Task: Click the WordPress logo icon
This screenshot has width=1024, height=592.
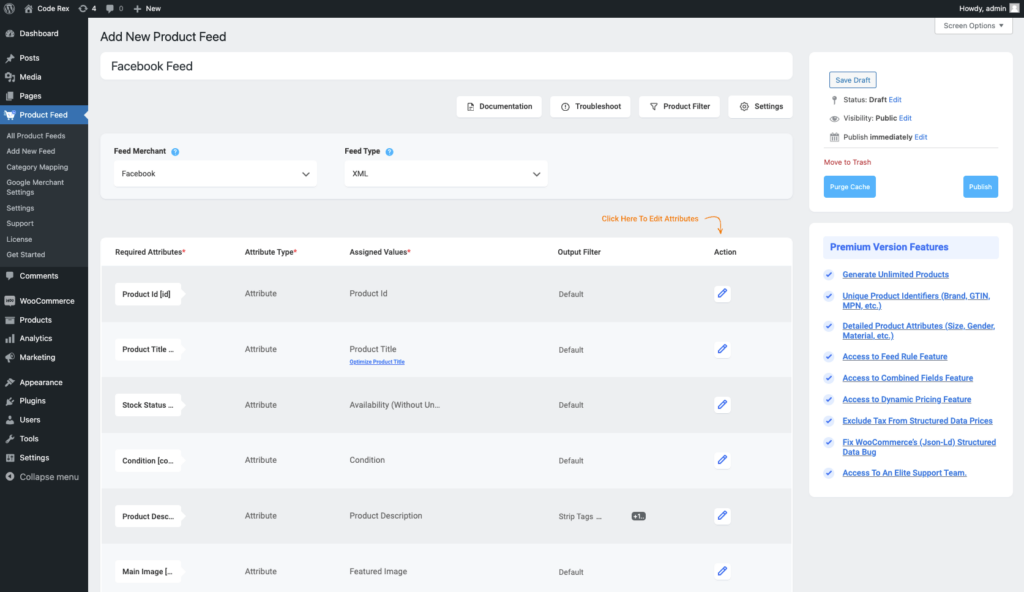Action: point(10,8)
